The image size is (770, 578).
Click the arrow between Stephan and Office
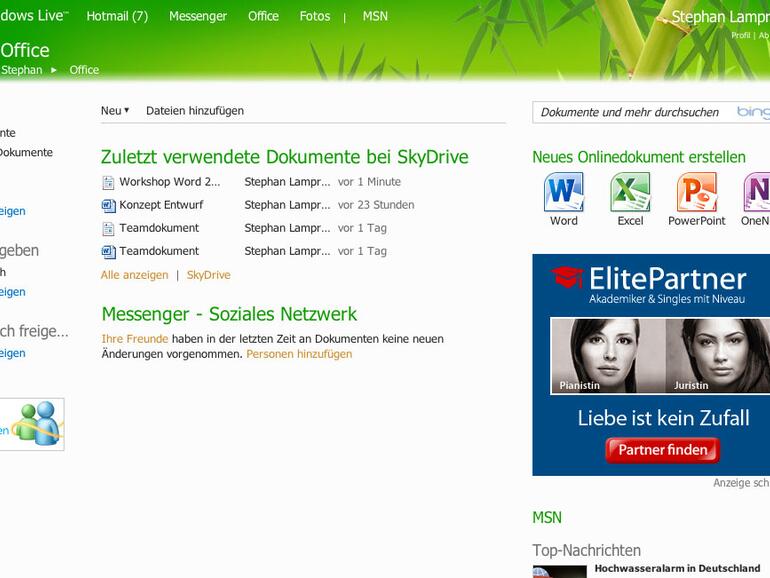click(x=54, y=70)
